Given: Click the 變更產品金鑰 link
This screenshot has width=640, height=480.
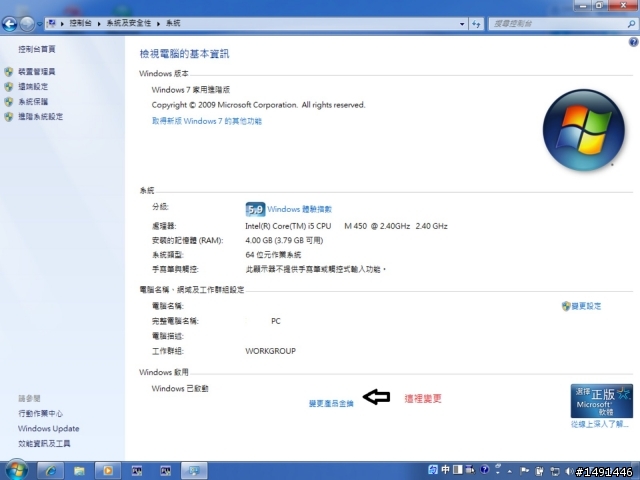Looking at the screenshot, I should (x=331, y=404).
